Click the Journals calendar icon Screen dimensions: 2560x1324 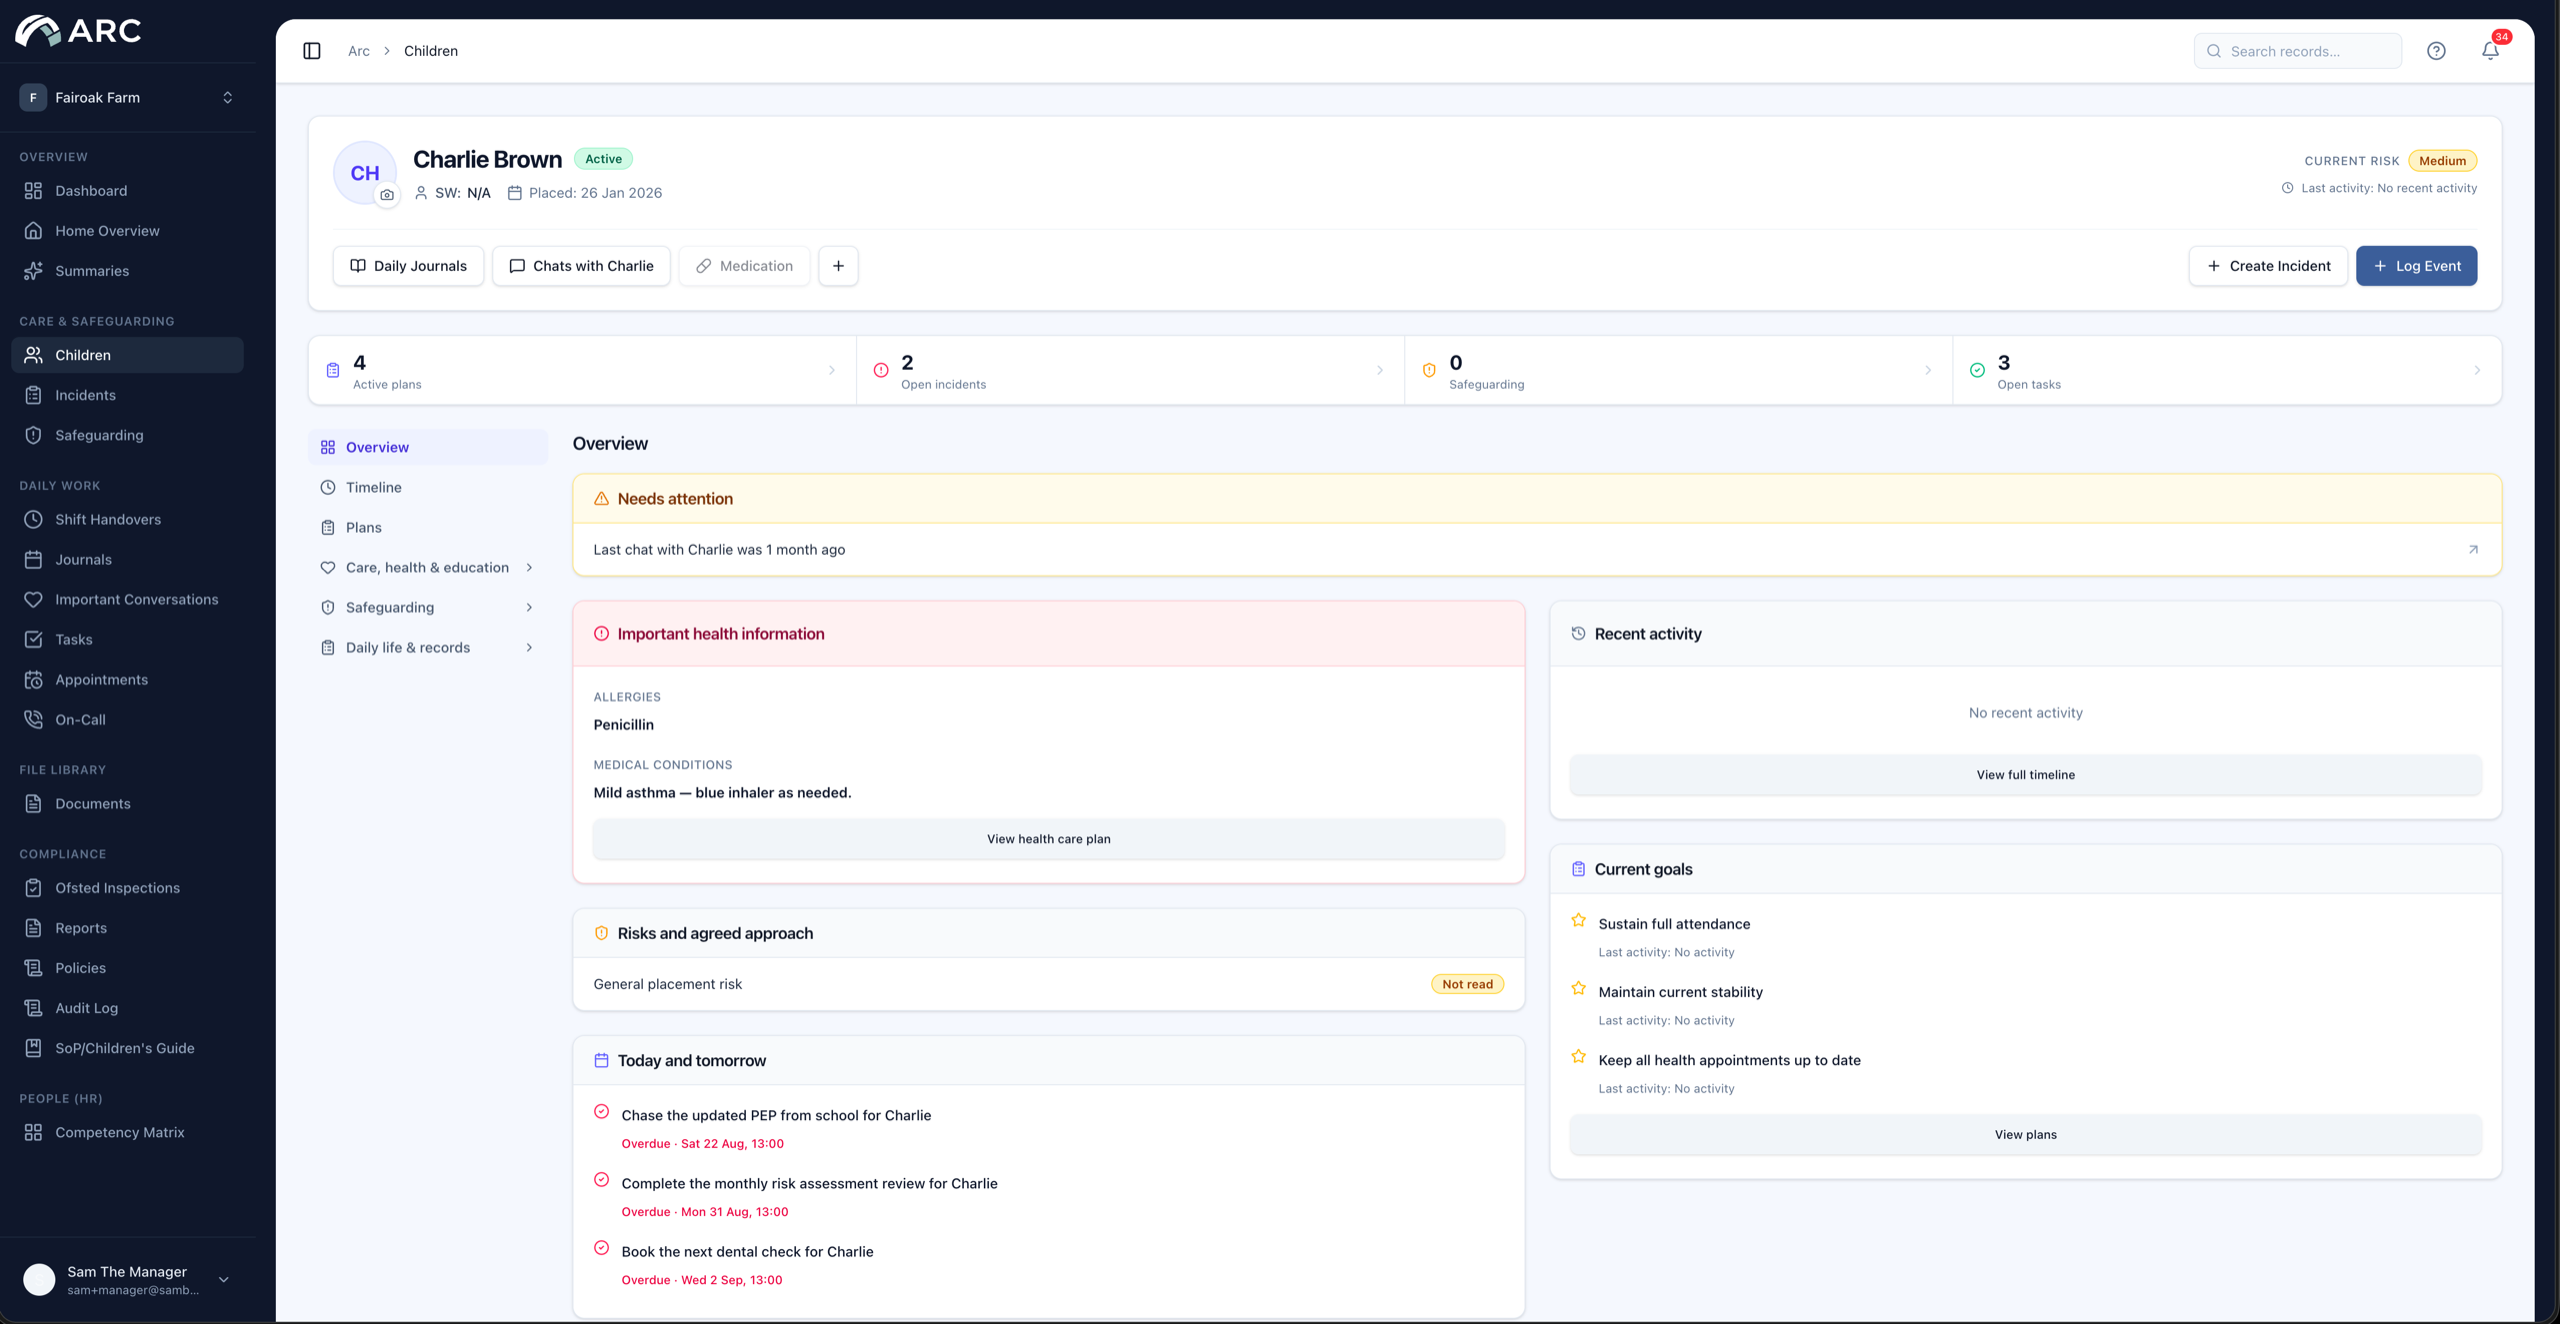(33, 559)
